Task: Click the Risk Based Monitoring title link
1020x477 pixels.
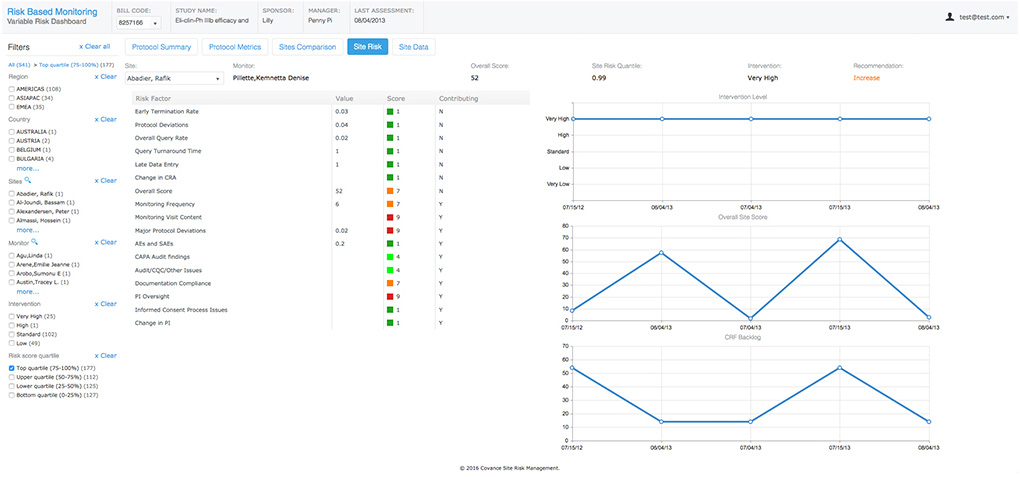Action: [52, 12]
